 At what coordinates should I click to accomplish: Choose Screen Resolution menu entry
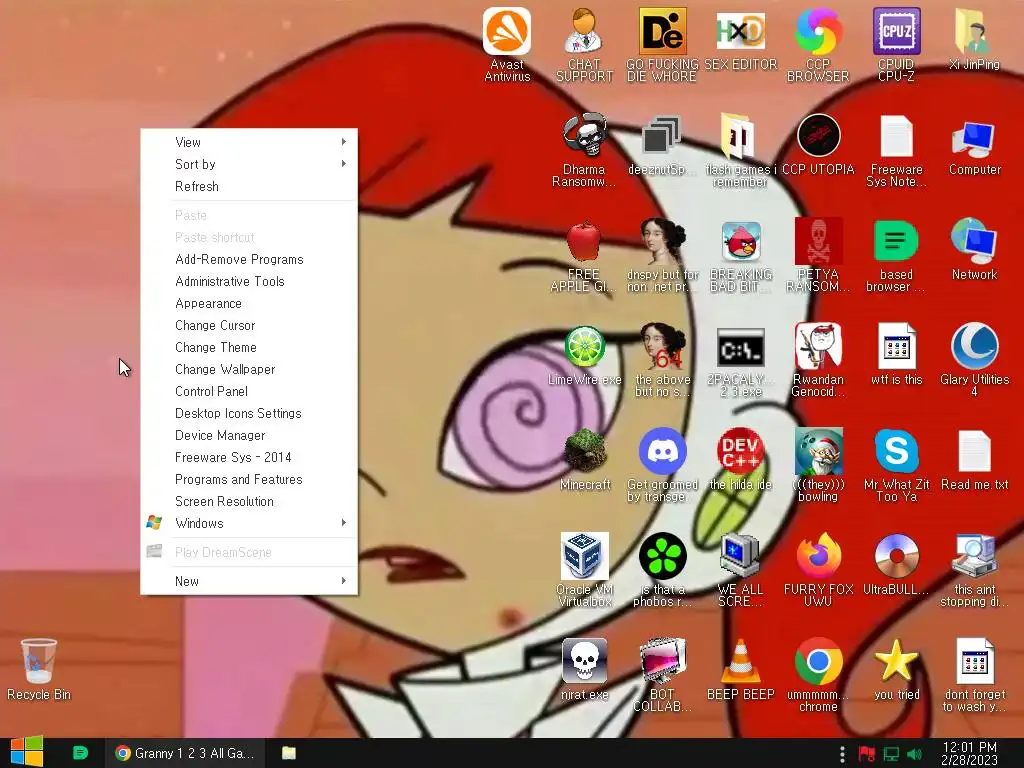click(249, 502)
